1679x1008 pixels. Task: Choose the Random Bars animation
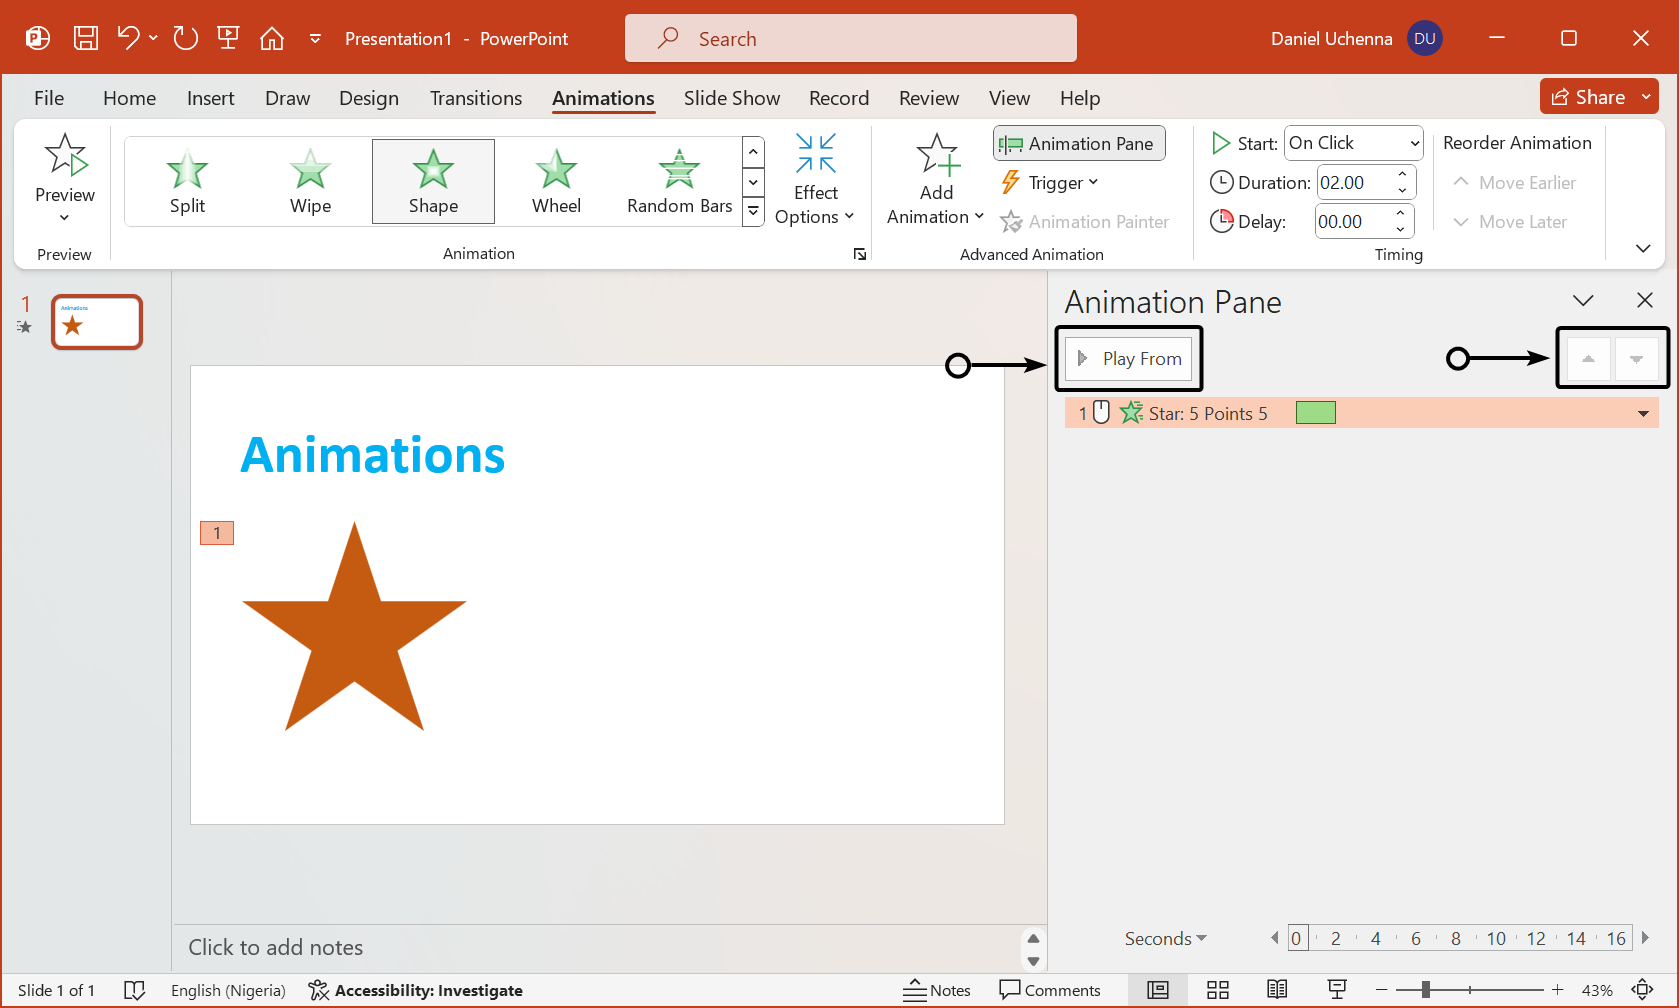coord(679,181)
